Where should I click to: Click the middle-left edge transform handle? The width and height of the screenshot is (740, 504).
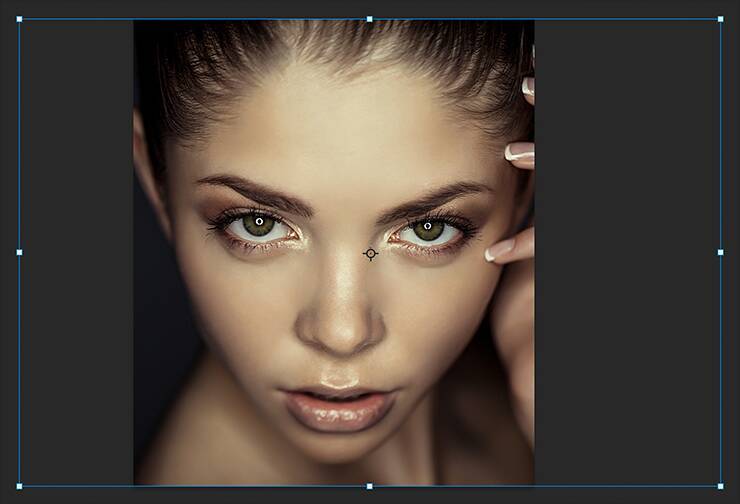(x=19, y=252)
